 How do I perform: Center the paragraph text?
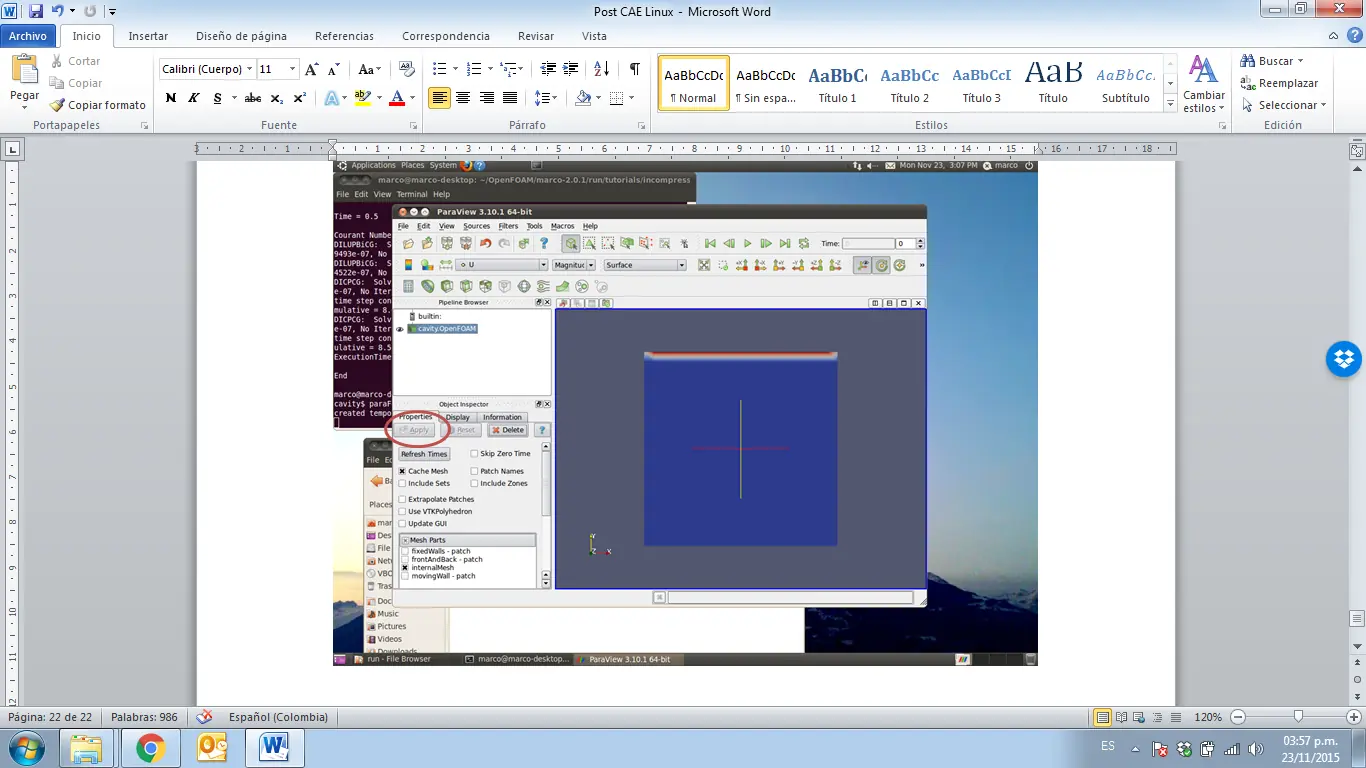(463, 98)
